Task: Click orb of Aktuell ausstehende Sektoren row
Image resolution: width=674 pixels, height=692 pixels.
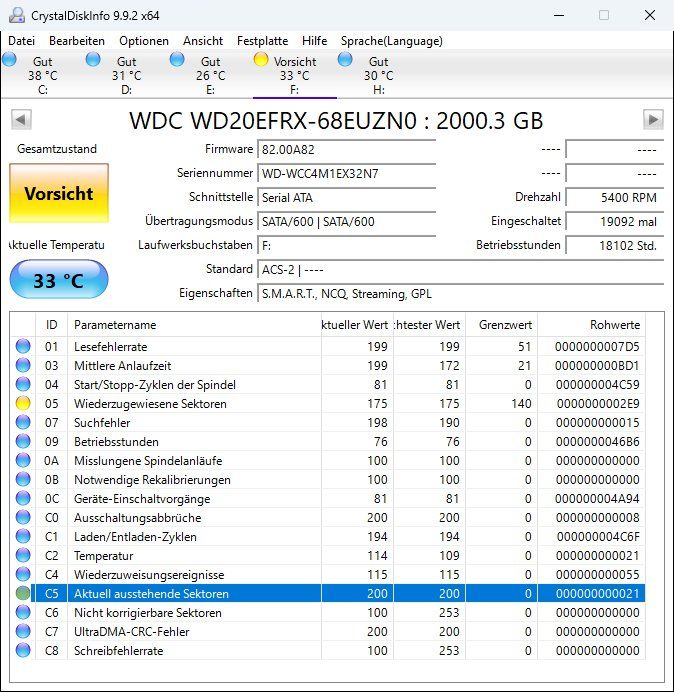Action: point(23,594)
